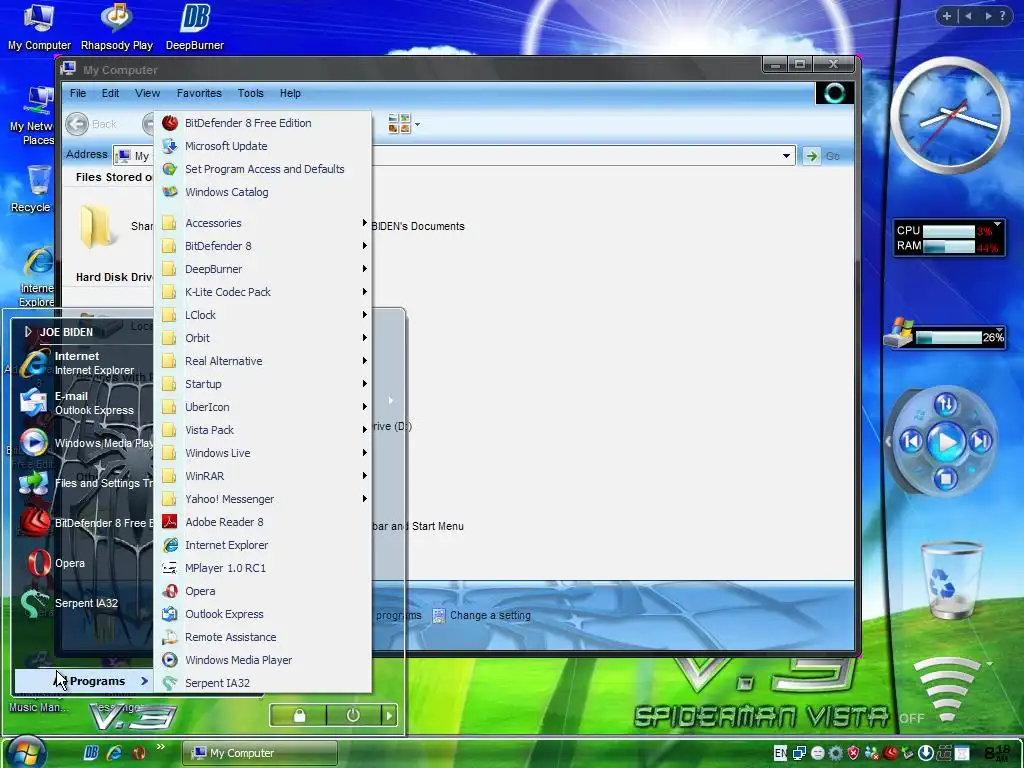Click the power button in Start menu

pos(353,716)
